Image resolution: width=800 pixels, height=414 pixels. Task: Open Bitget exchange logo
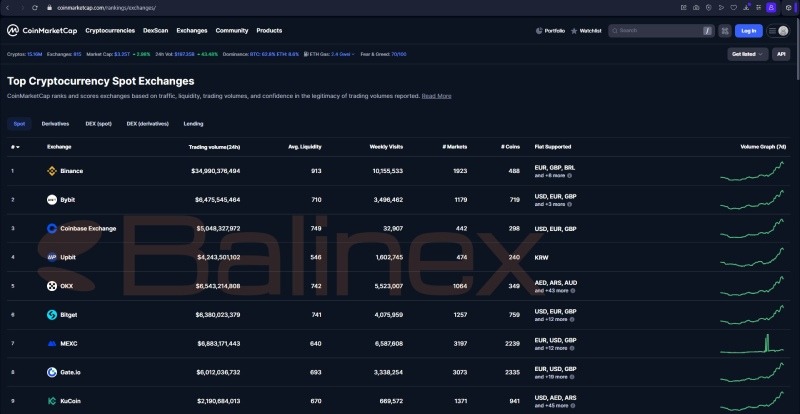tap(52, 315)
